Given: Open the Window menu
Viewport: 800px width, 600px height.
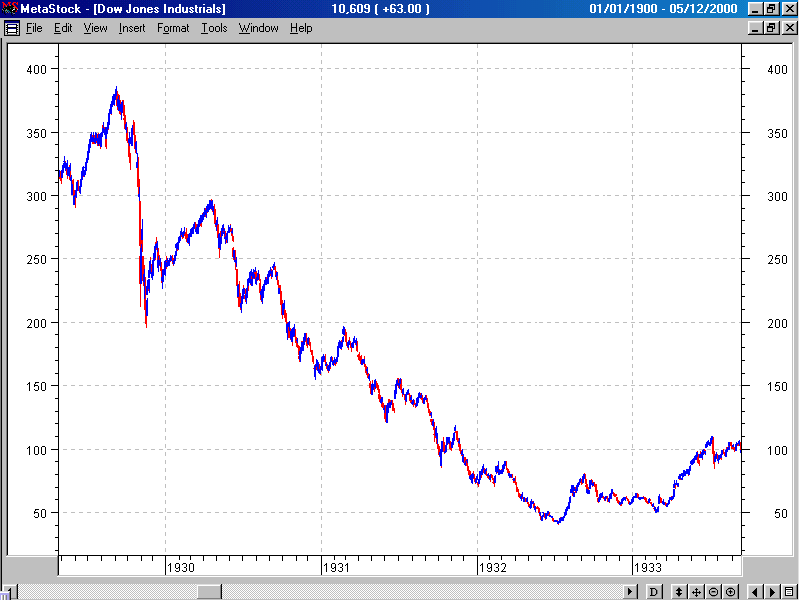Looking at the screenshot, I should pyautogui.click(x=259, y=28).
